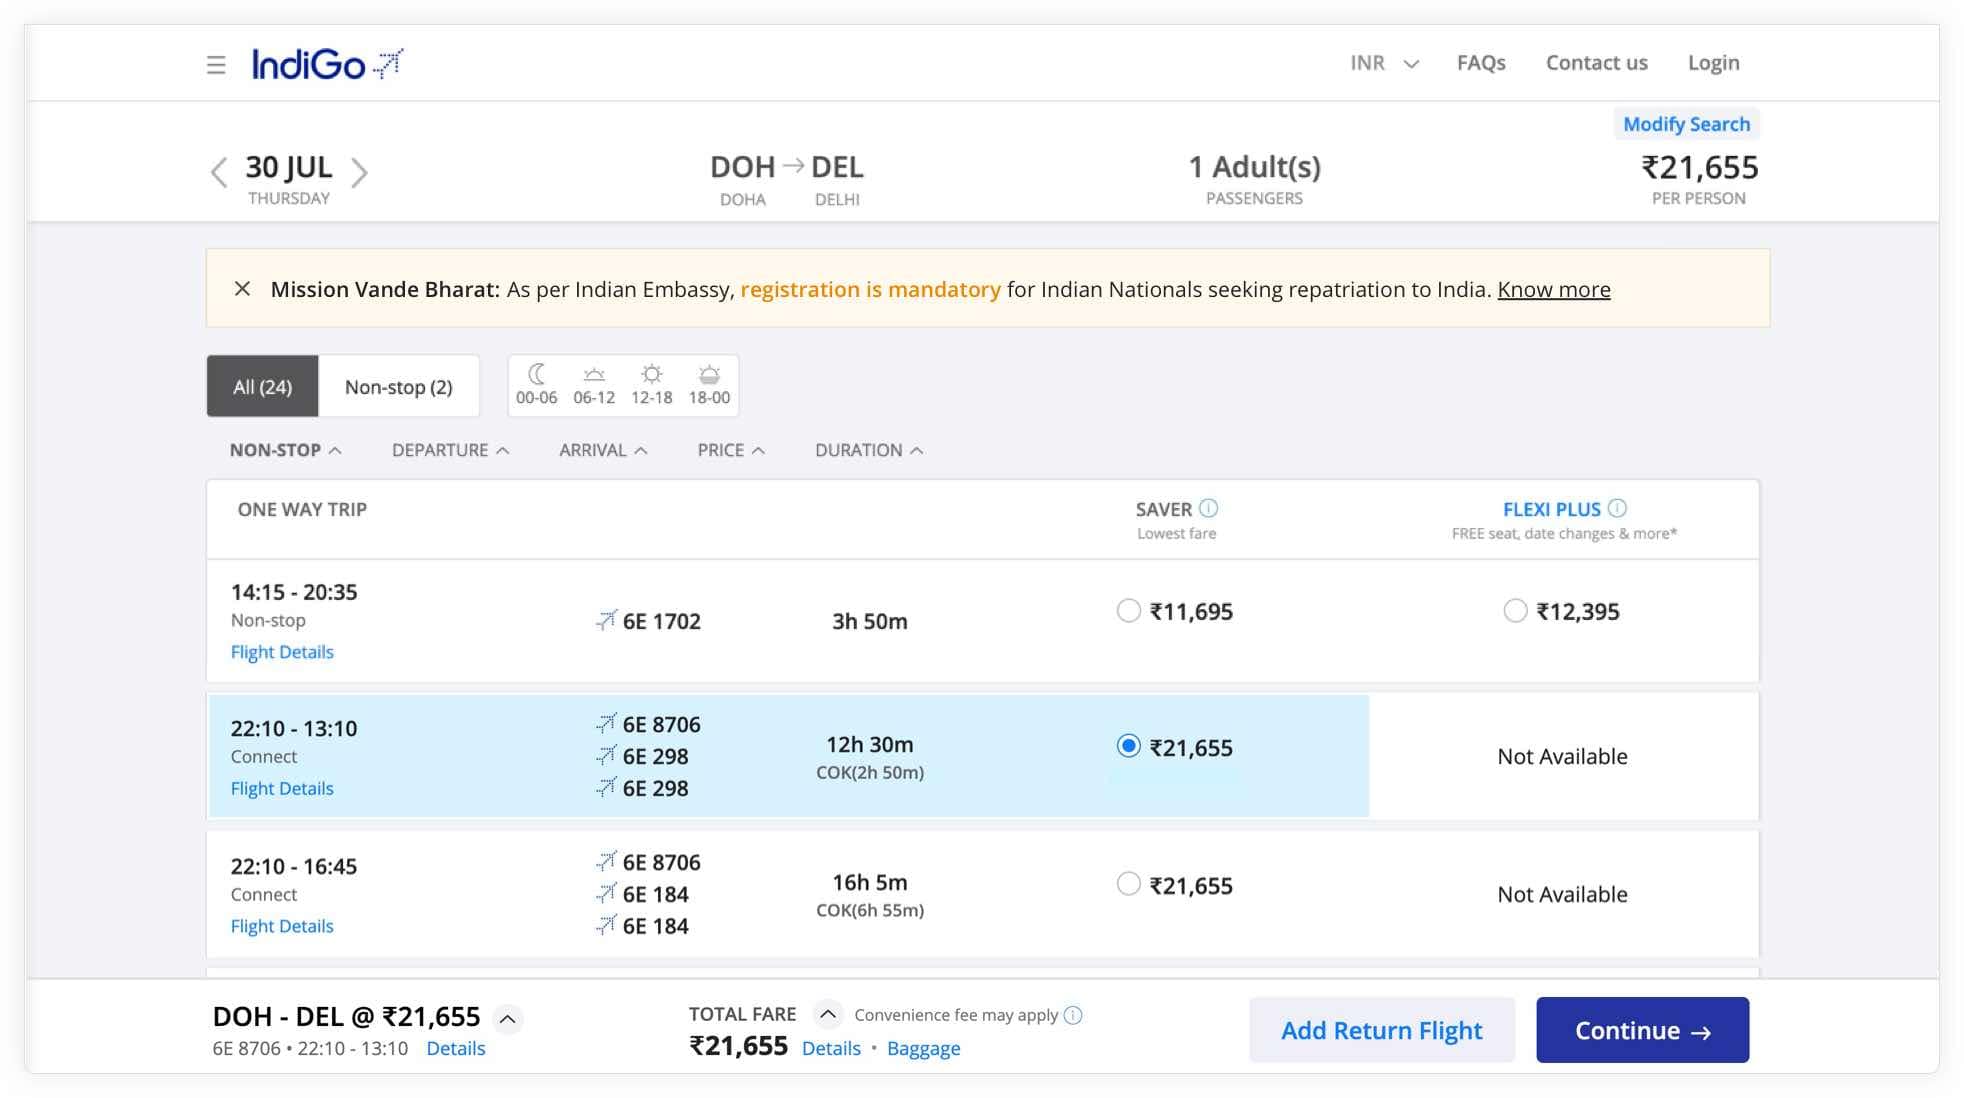Open Flight Details for 14:15 - 20:35 flight

[282, 652]
